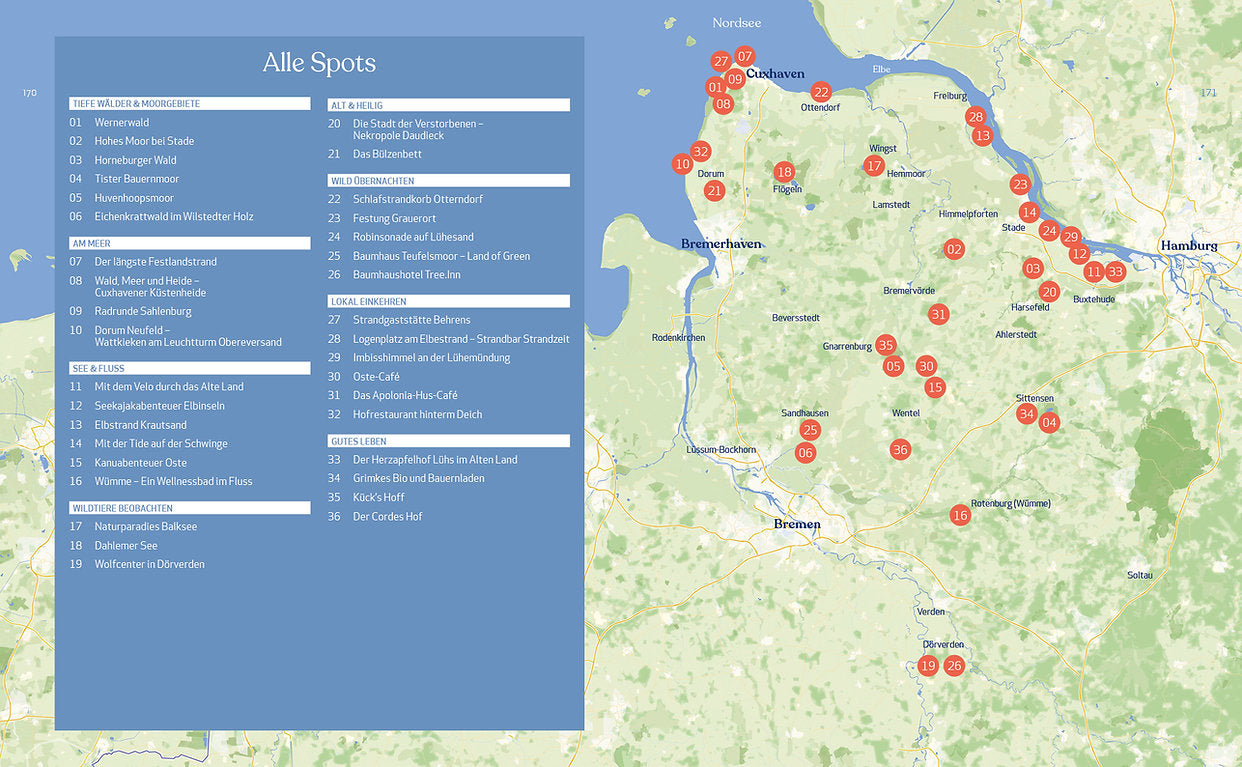Click the GUTES LEBEN section header
This screenshot has width=1242, height=767.
[x=449, y=440]
